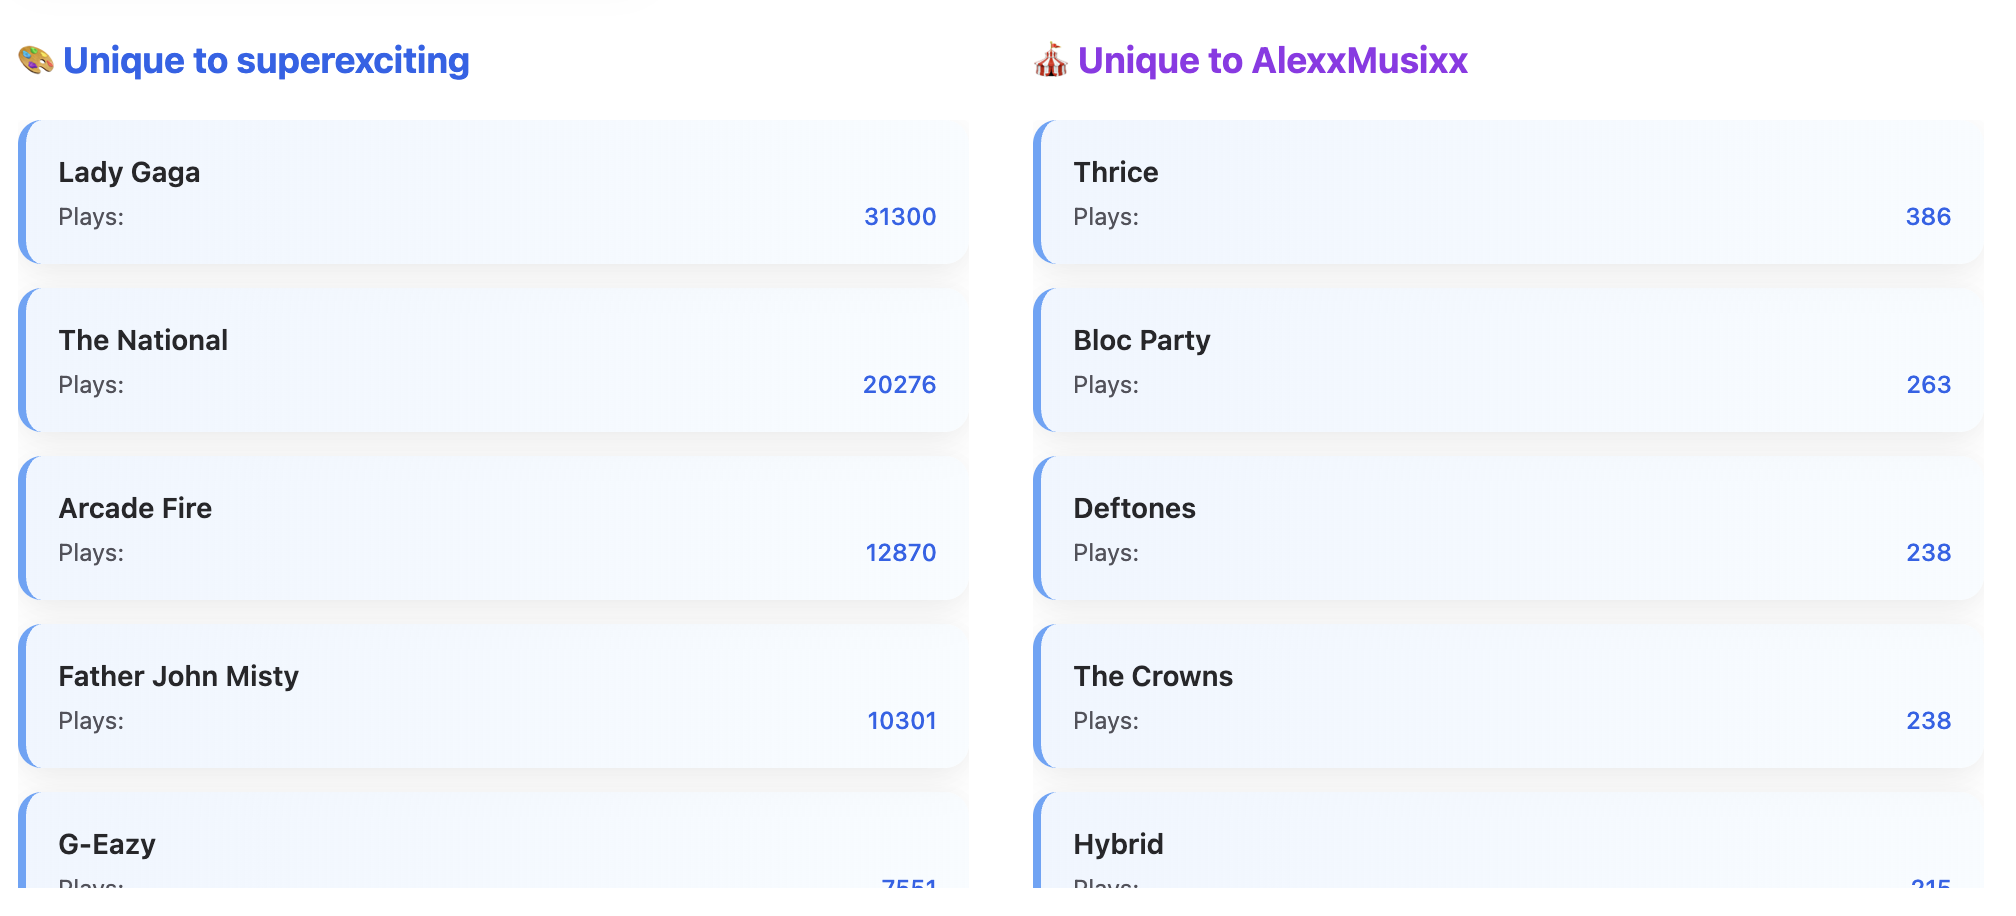Screen dimensions: 2016x916
Task: Click the 'Unique to superexciting' heading
Action: pyautogui.click(x=266, y=60)
